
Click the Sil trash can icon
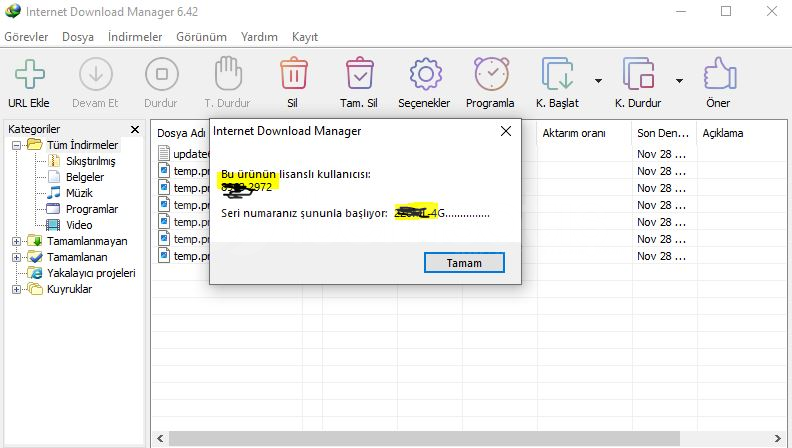pyautogui.click(x=293, y=74)
